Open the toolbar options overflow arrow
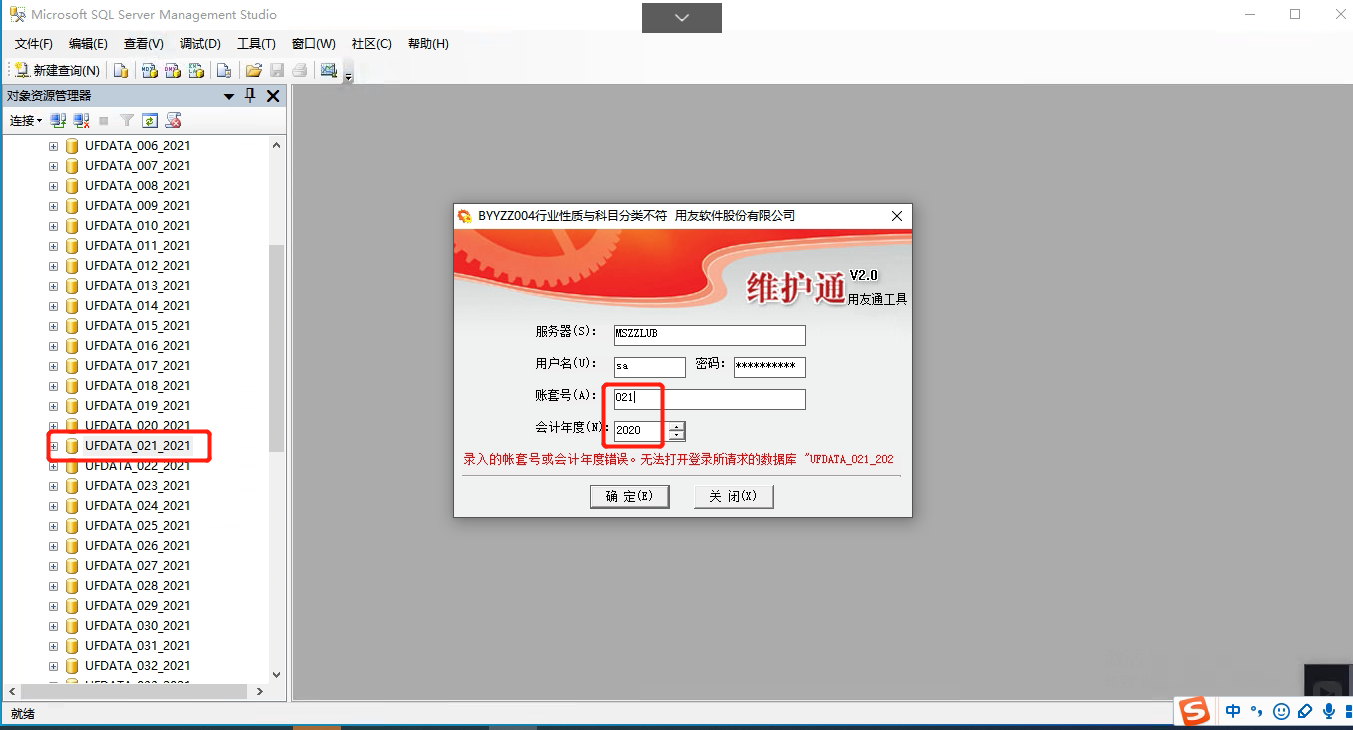The width and height of the screenshot is (1353, 730). [348, 74]
